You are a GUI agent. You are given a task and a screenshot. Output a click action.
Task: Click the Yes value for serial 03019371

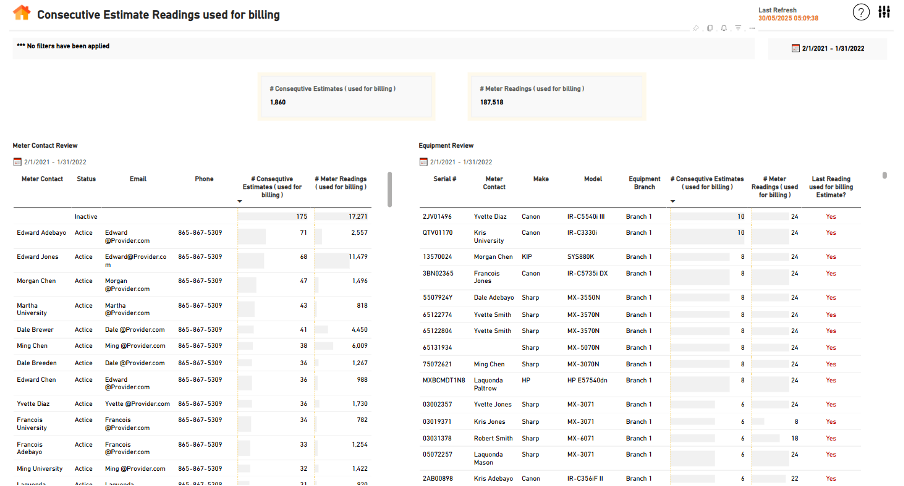tap(830, 422)
